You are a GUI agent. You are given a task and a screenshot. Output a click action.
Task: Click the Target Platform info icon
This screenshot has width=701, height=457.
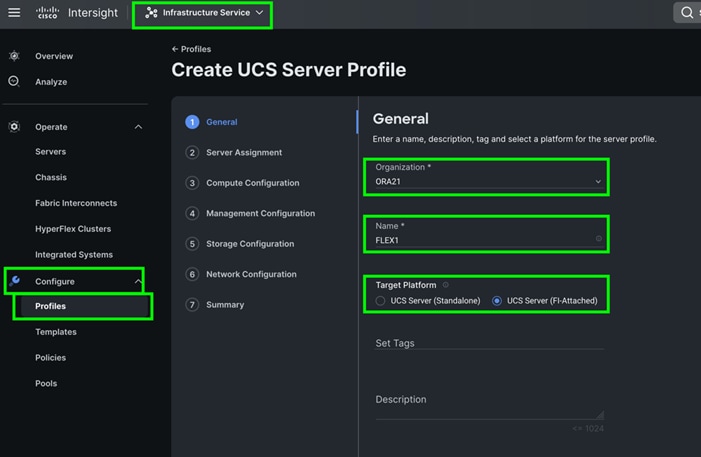click(x=445, y=285)
